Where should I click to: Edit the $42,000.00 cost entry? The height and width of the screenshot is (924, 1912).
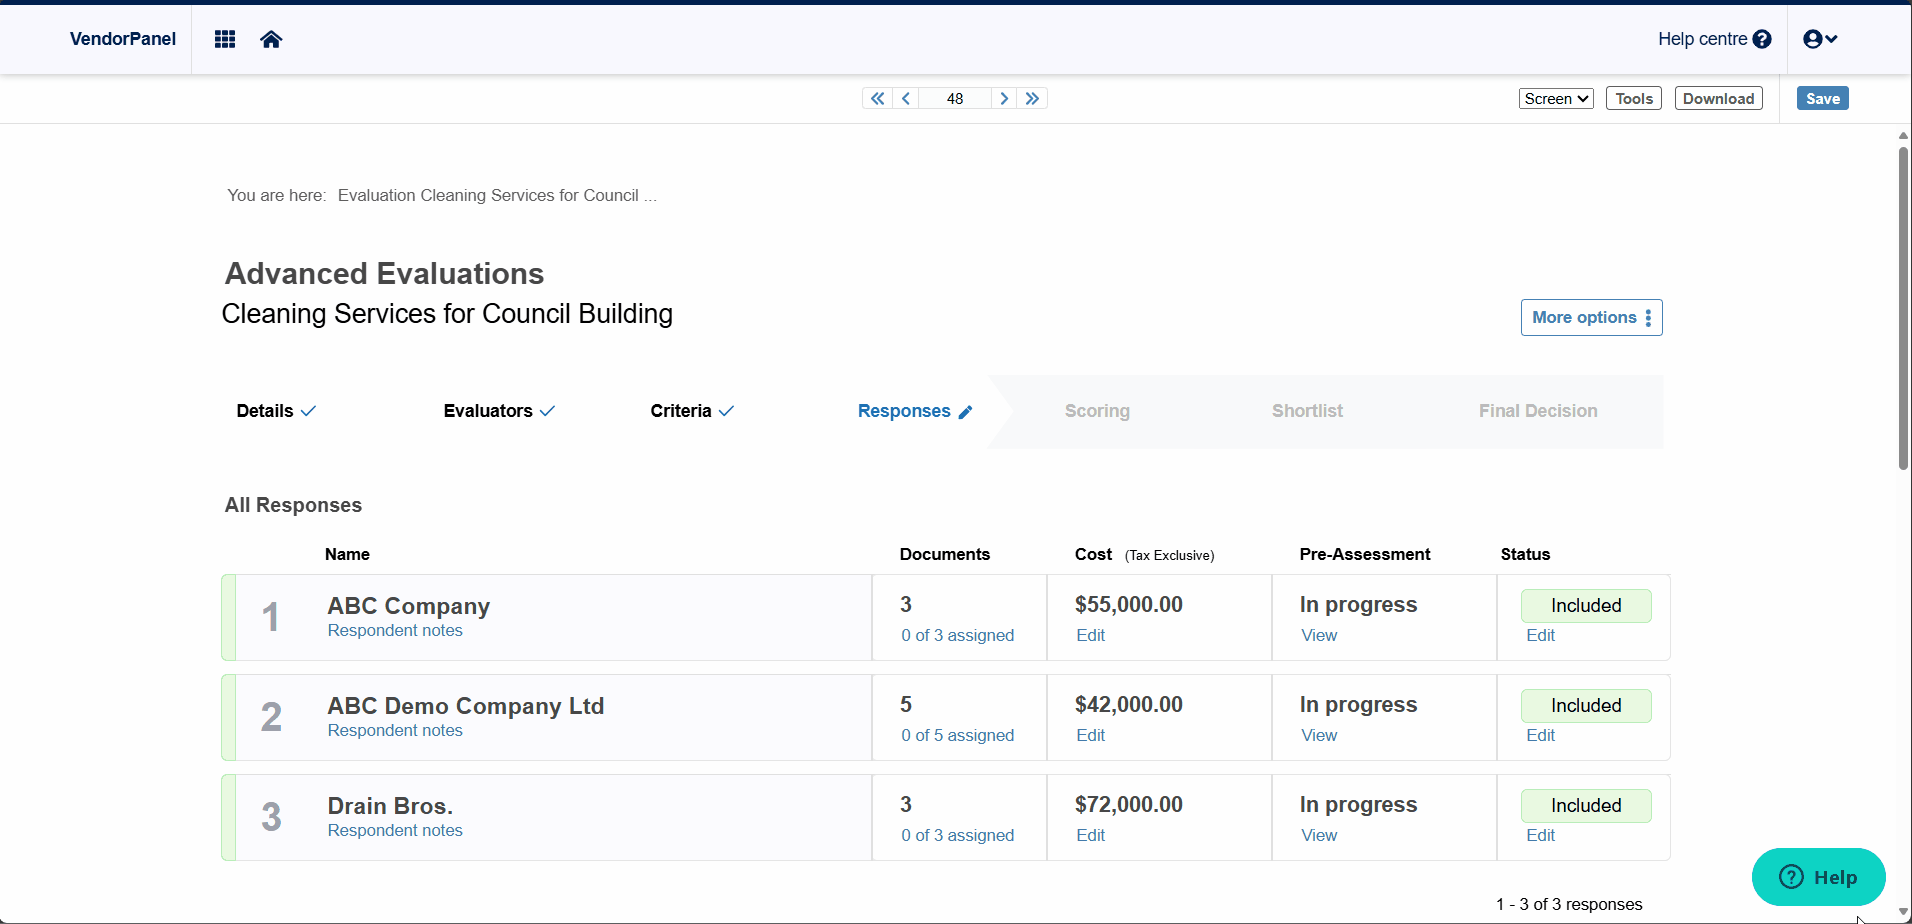(1090, 735)
